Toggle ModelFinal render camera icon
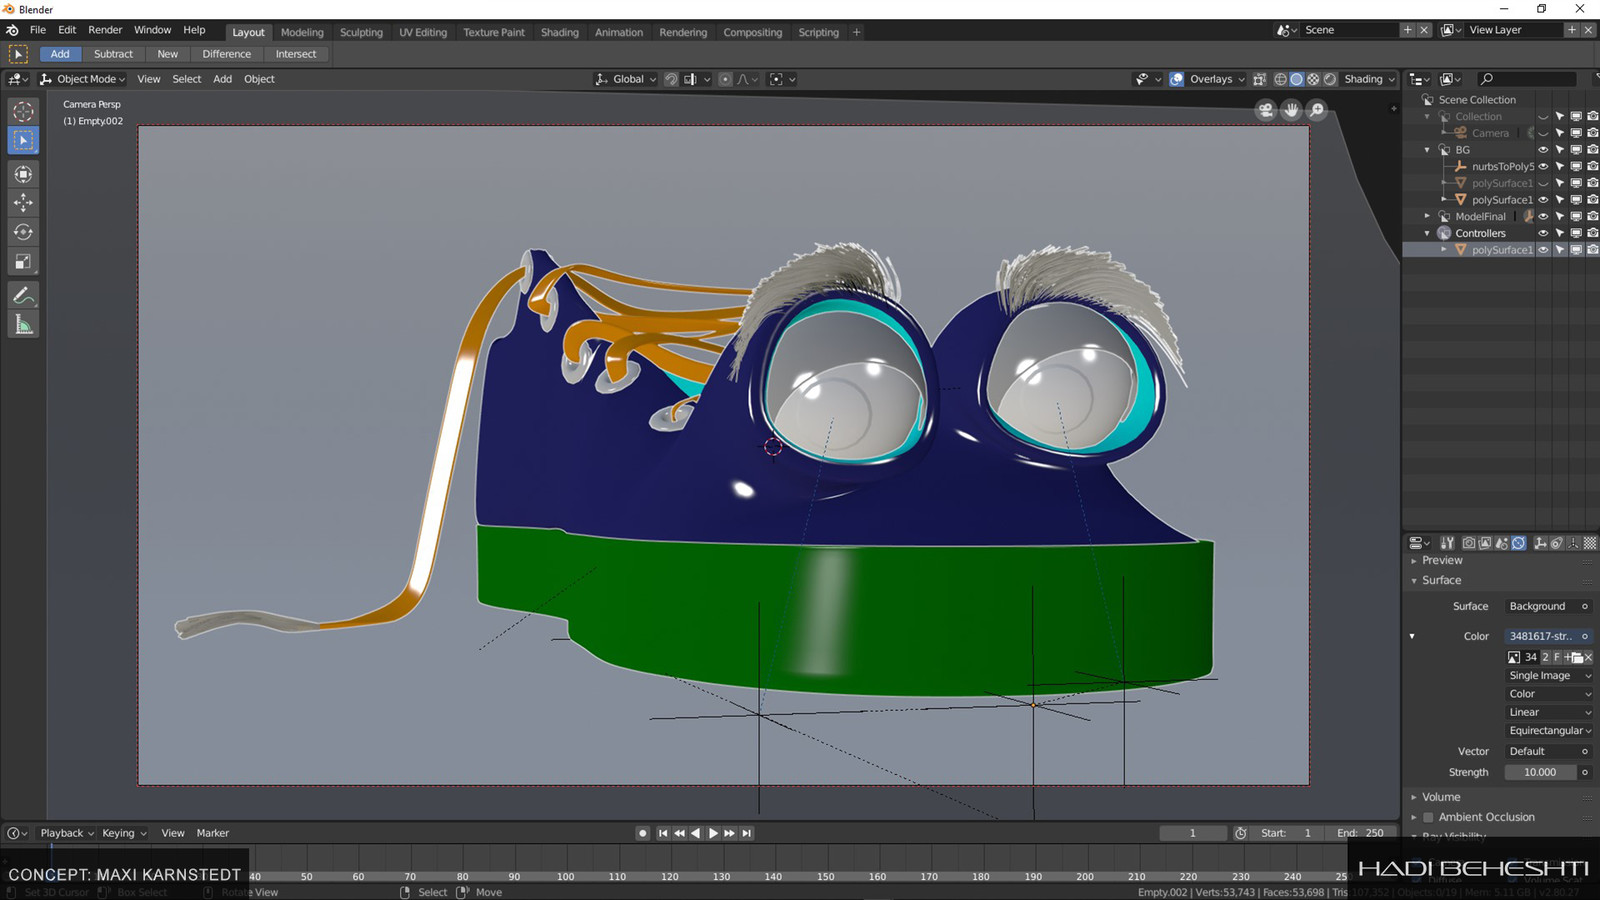 click(1593, 216)
